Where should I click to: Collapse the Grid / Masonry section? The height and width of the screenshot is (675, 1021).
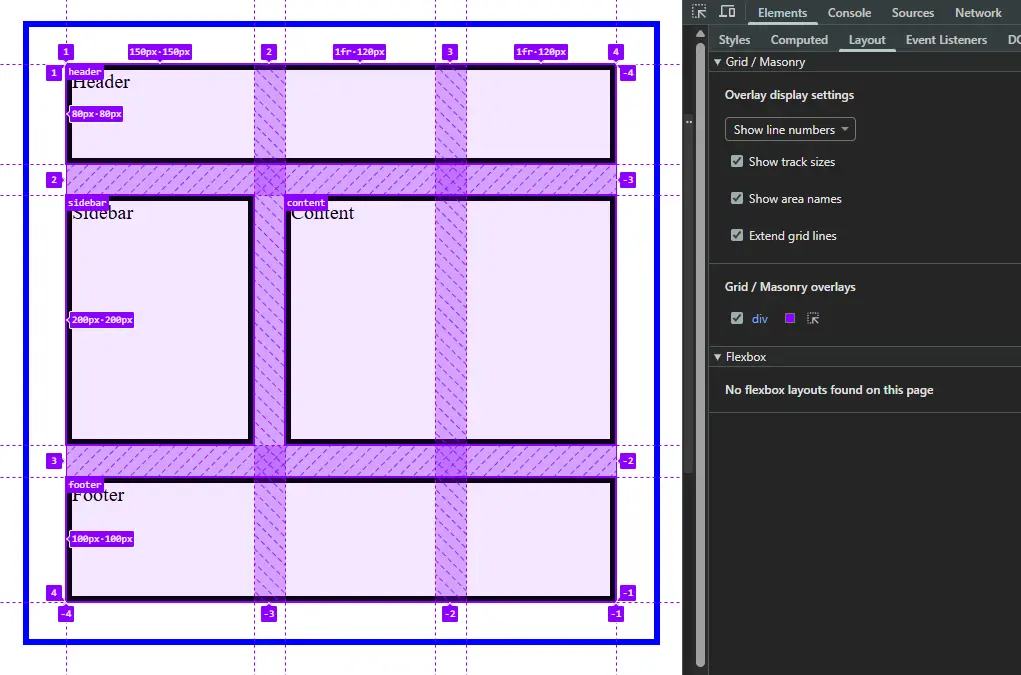click(717, 62)
